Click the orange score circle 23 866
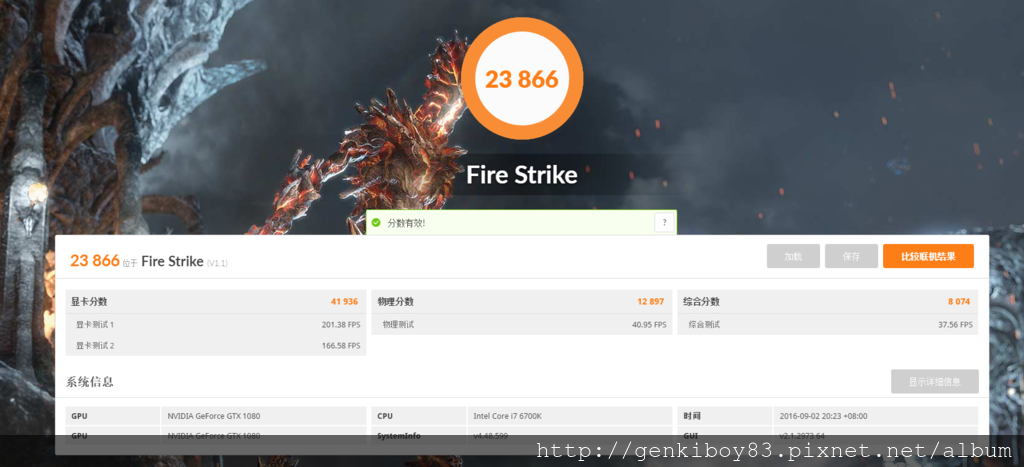The image size is (1024, 467). (522, 79)
